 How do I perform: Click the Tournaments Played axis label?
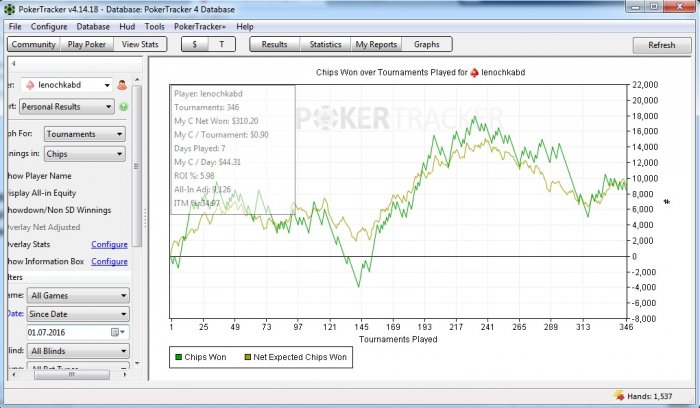point(398,339)
